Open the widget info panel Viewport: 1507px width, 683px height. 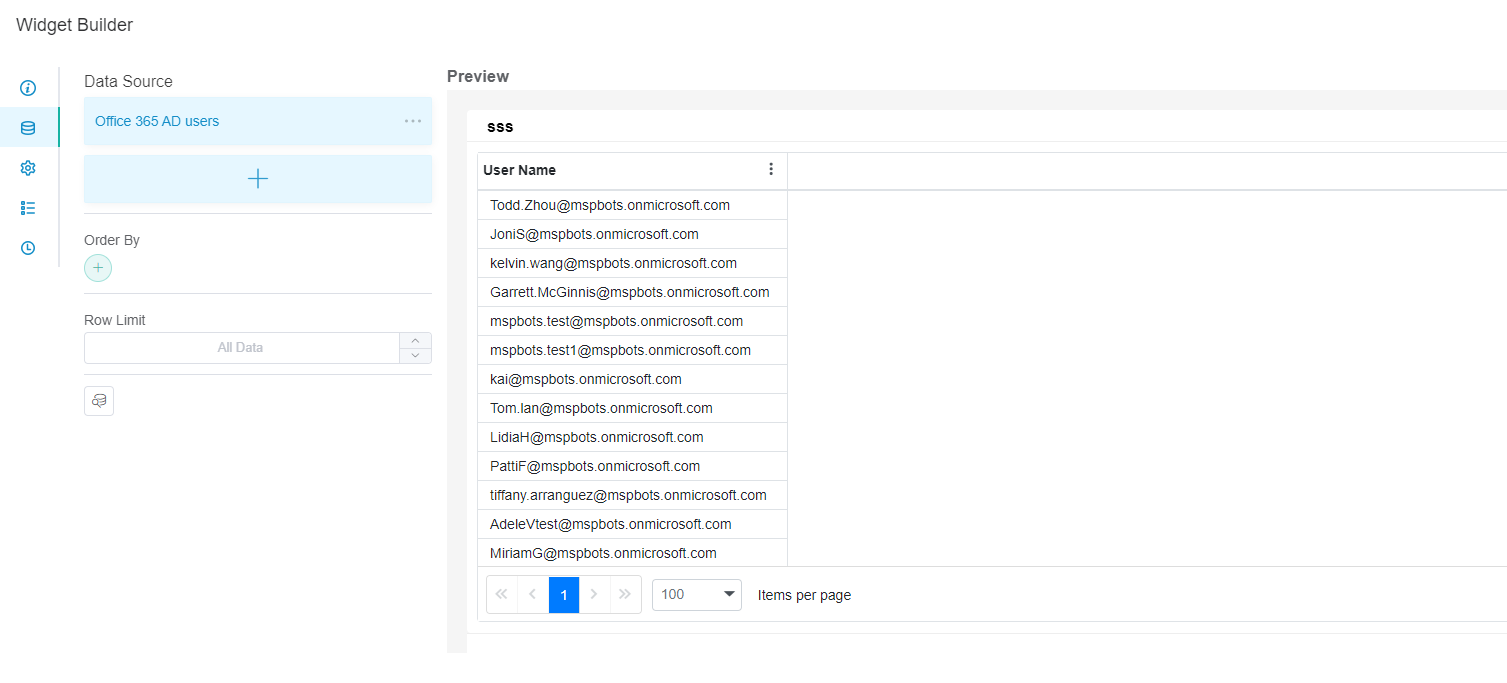point(27,88)
